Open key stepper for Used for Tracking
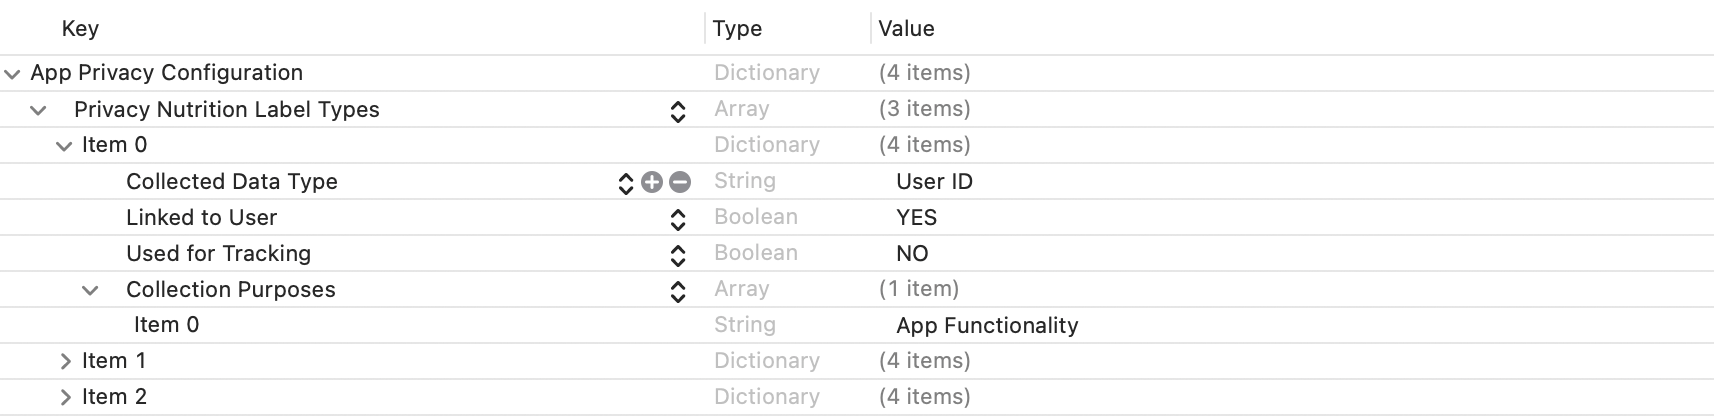This screenshot has width=1714, height=416. point(678,255)
